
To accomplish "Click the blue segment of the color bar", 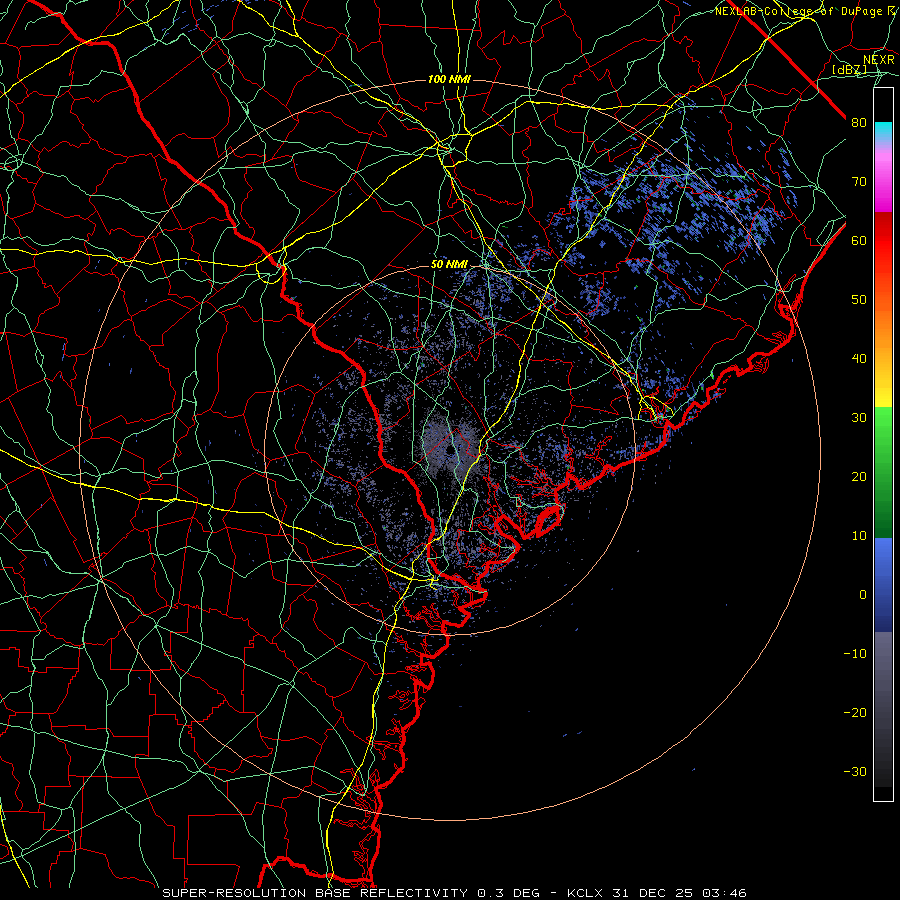I will [x=883, y=584].
